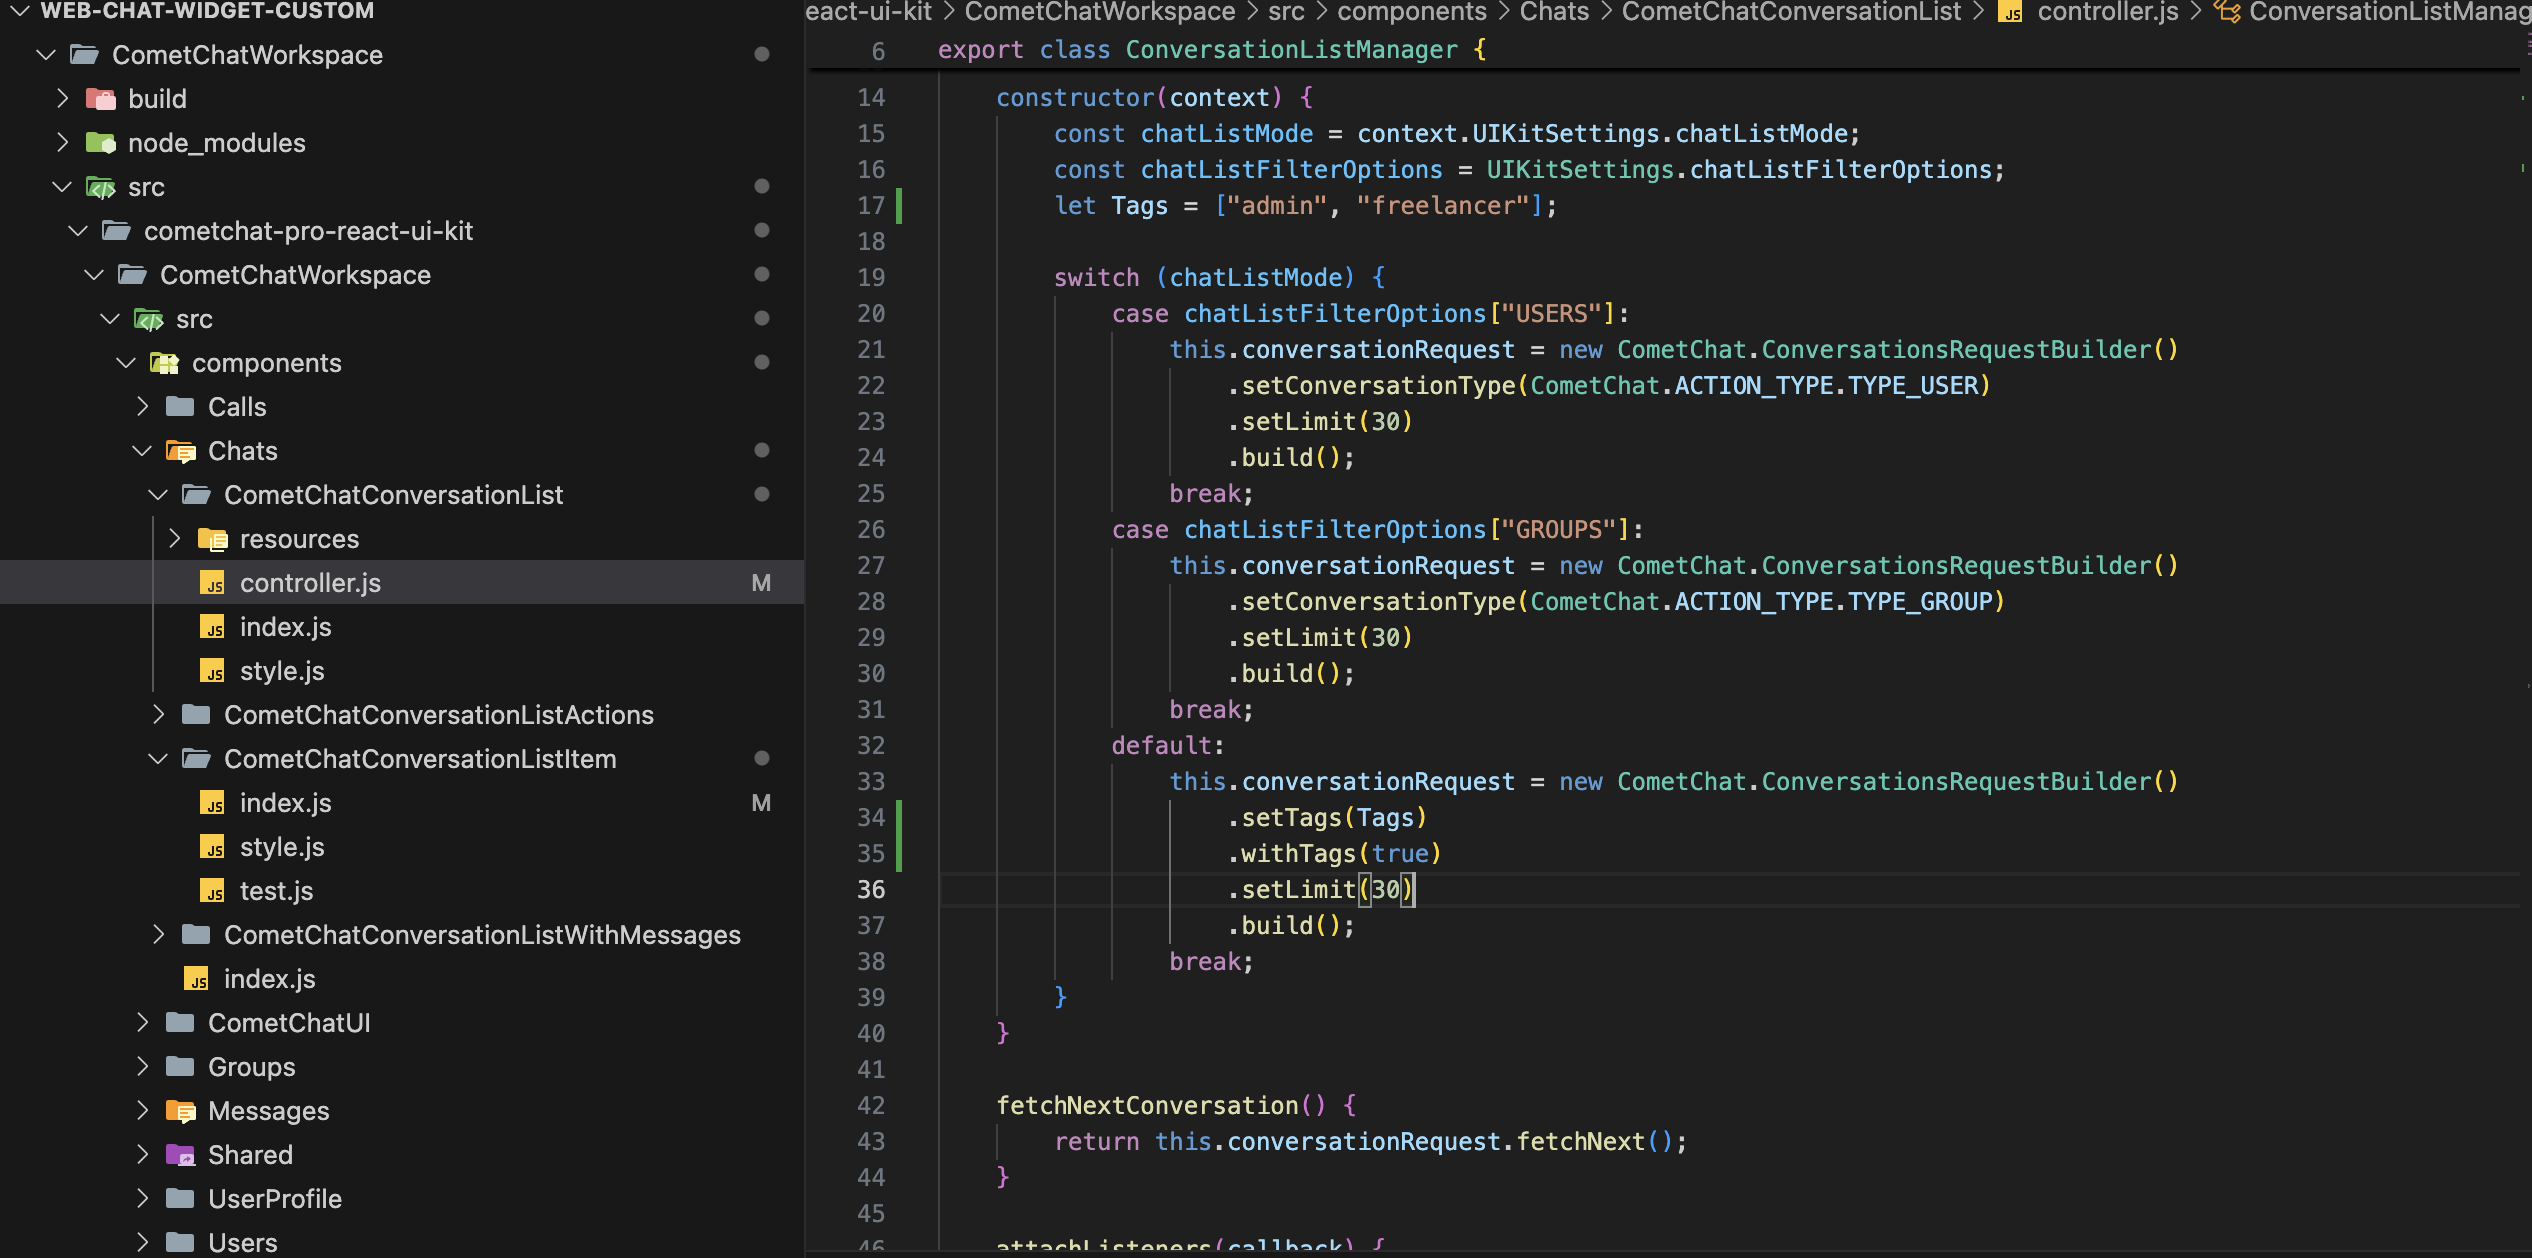Open index.js directly under Chats folder
The height and width of the screenshot is (1258, 2532).
(402, 979)
